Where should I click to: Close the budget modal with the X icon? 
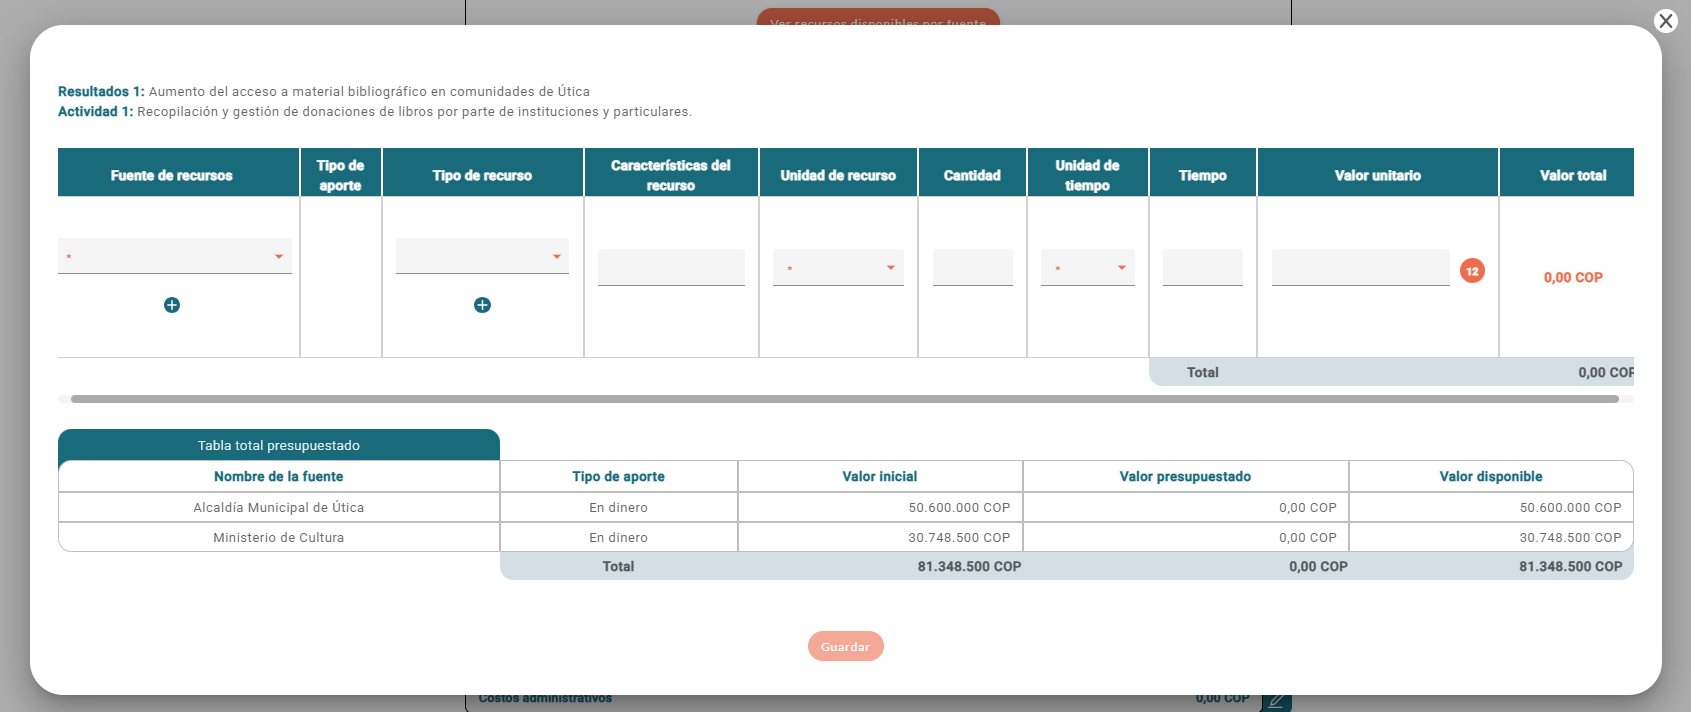point(1665,21)
